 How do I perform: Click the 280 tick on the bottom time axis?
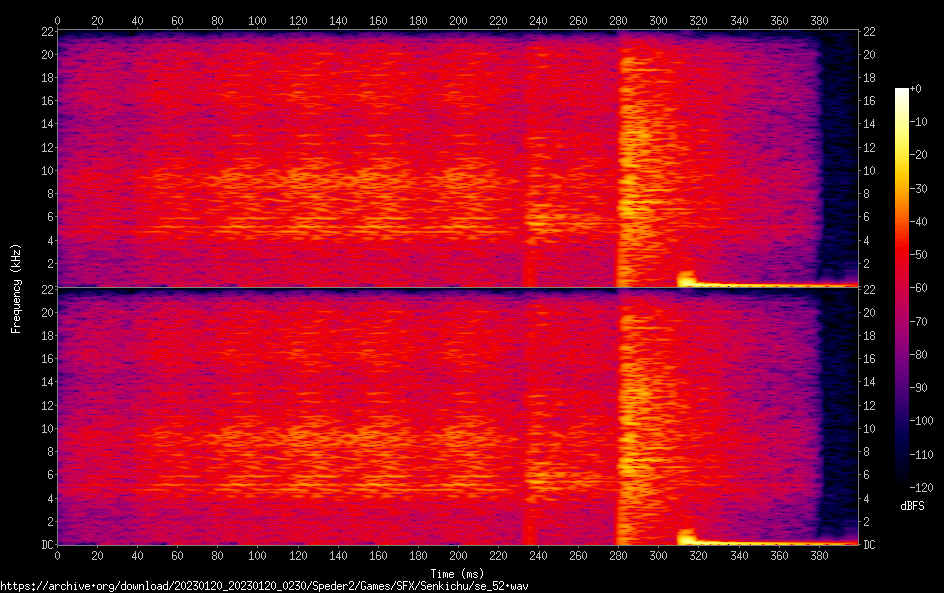click(618, 556)
